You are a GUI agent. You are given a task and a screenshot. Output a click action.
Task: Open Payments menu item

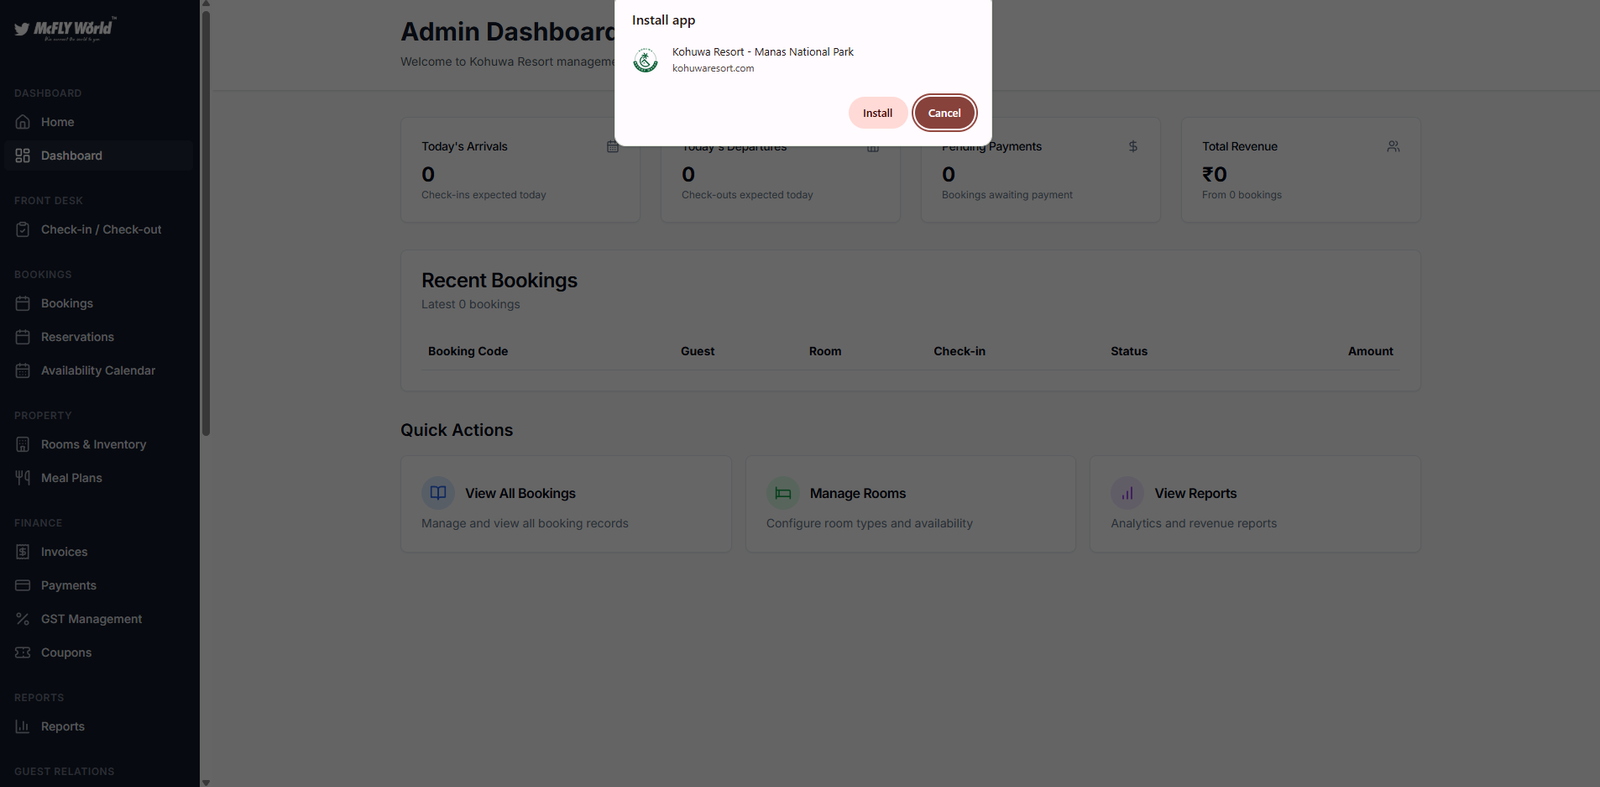coord(98,586)
